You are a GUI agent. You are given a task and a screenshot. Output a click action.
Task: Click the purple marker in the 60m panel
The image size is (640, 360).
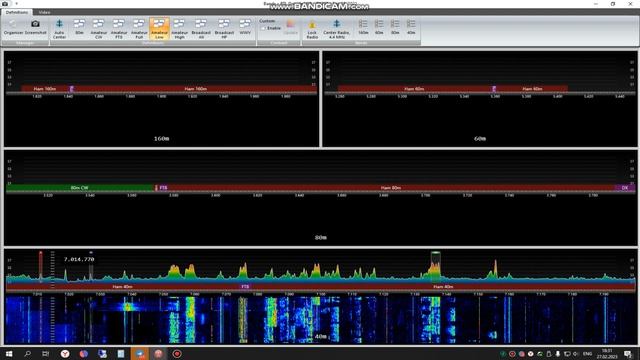(494, 89)
